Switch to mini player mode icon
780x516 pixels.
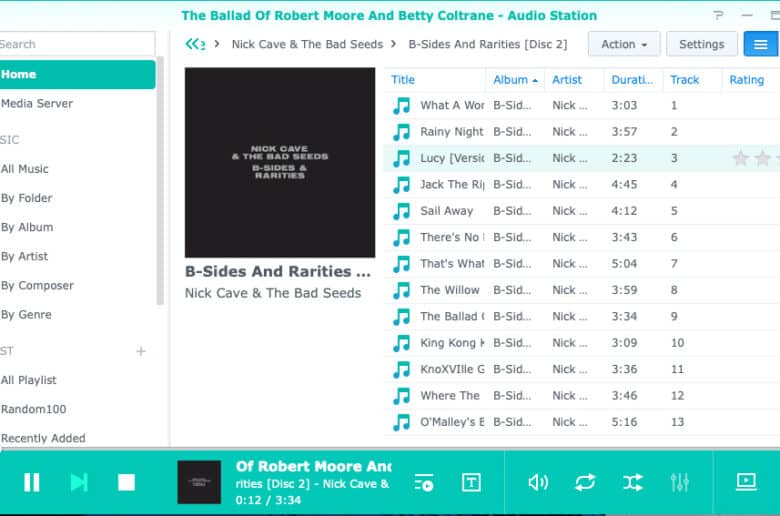tap(746, 481)
